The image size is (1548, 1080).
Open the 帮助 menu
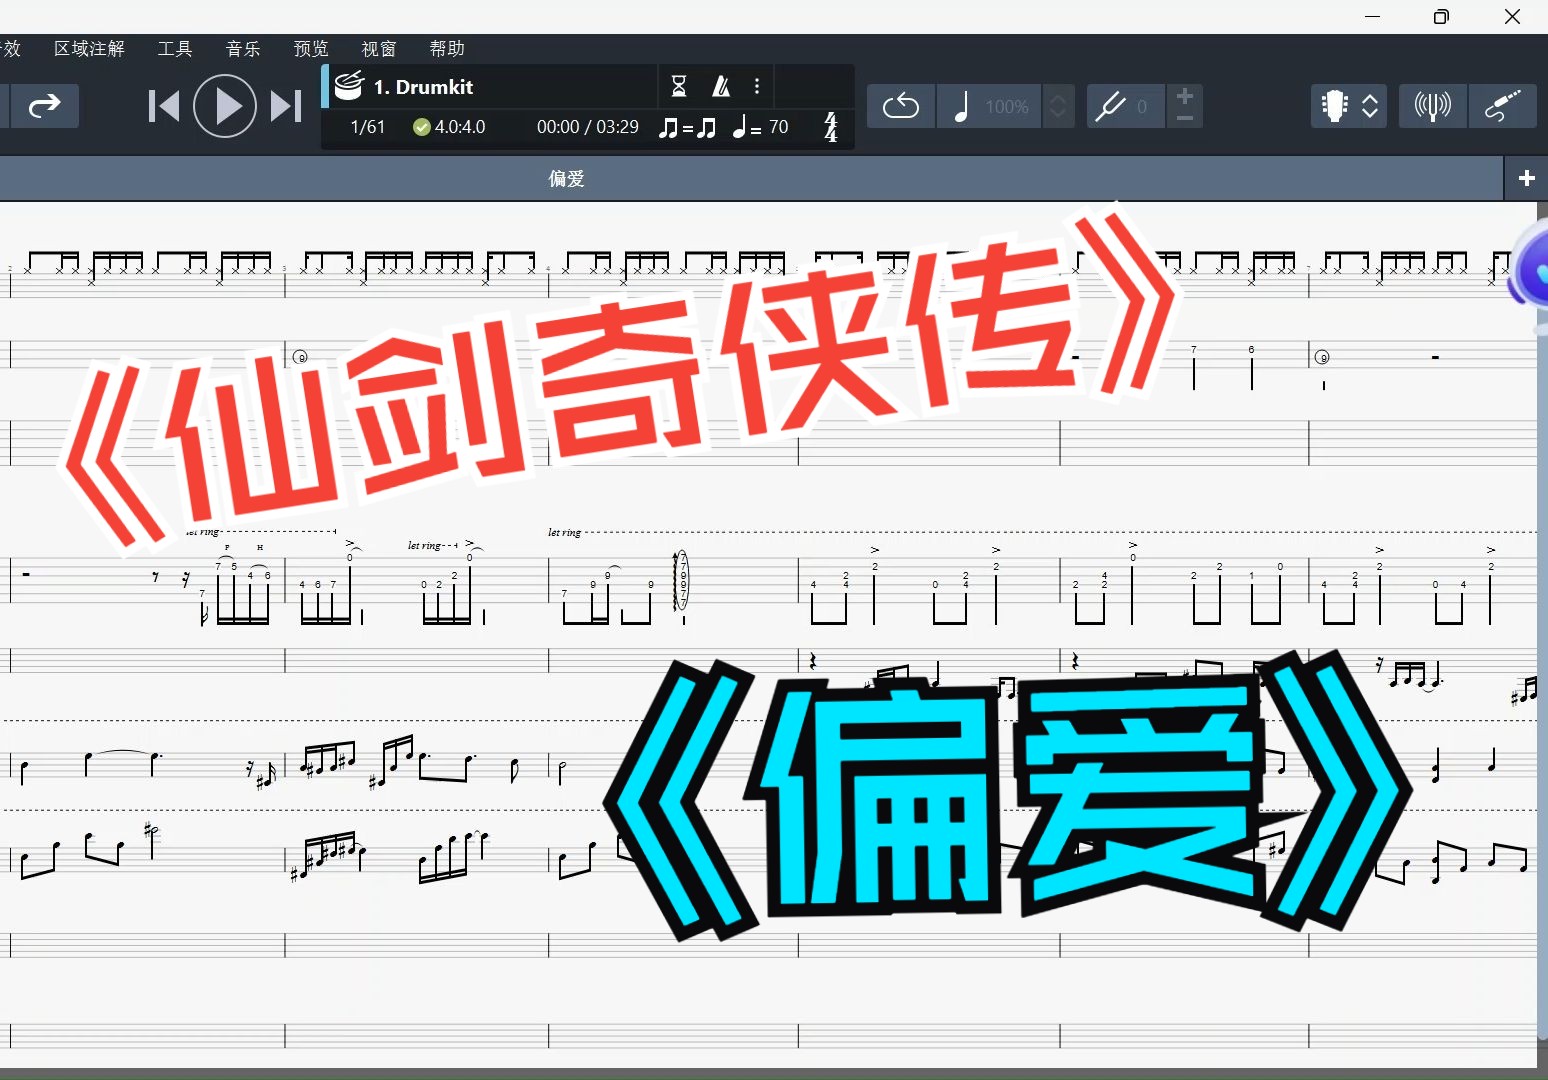pyautogui.click(x=447, y=48)
